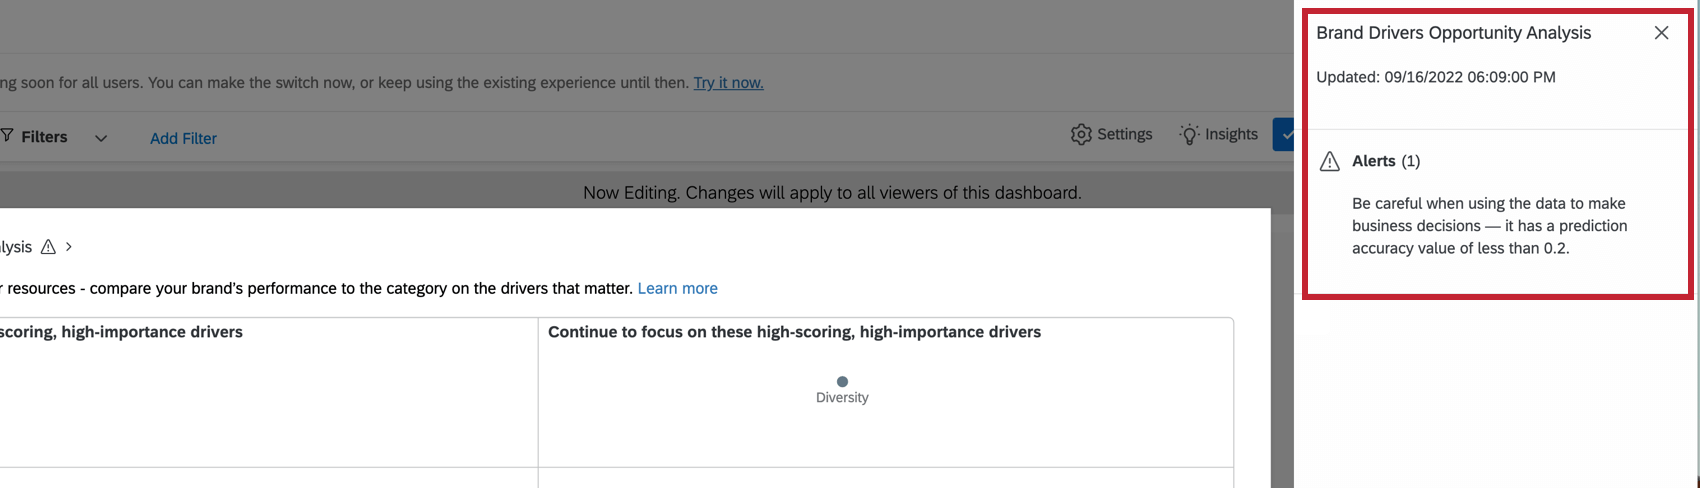This screenshot has width=1700, height=488.
Task: Click the blue checkmark button beside Insights
Action: pyautogui.click(x=1284, y=134)
